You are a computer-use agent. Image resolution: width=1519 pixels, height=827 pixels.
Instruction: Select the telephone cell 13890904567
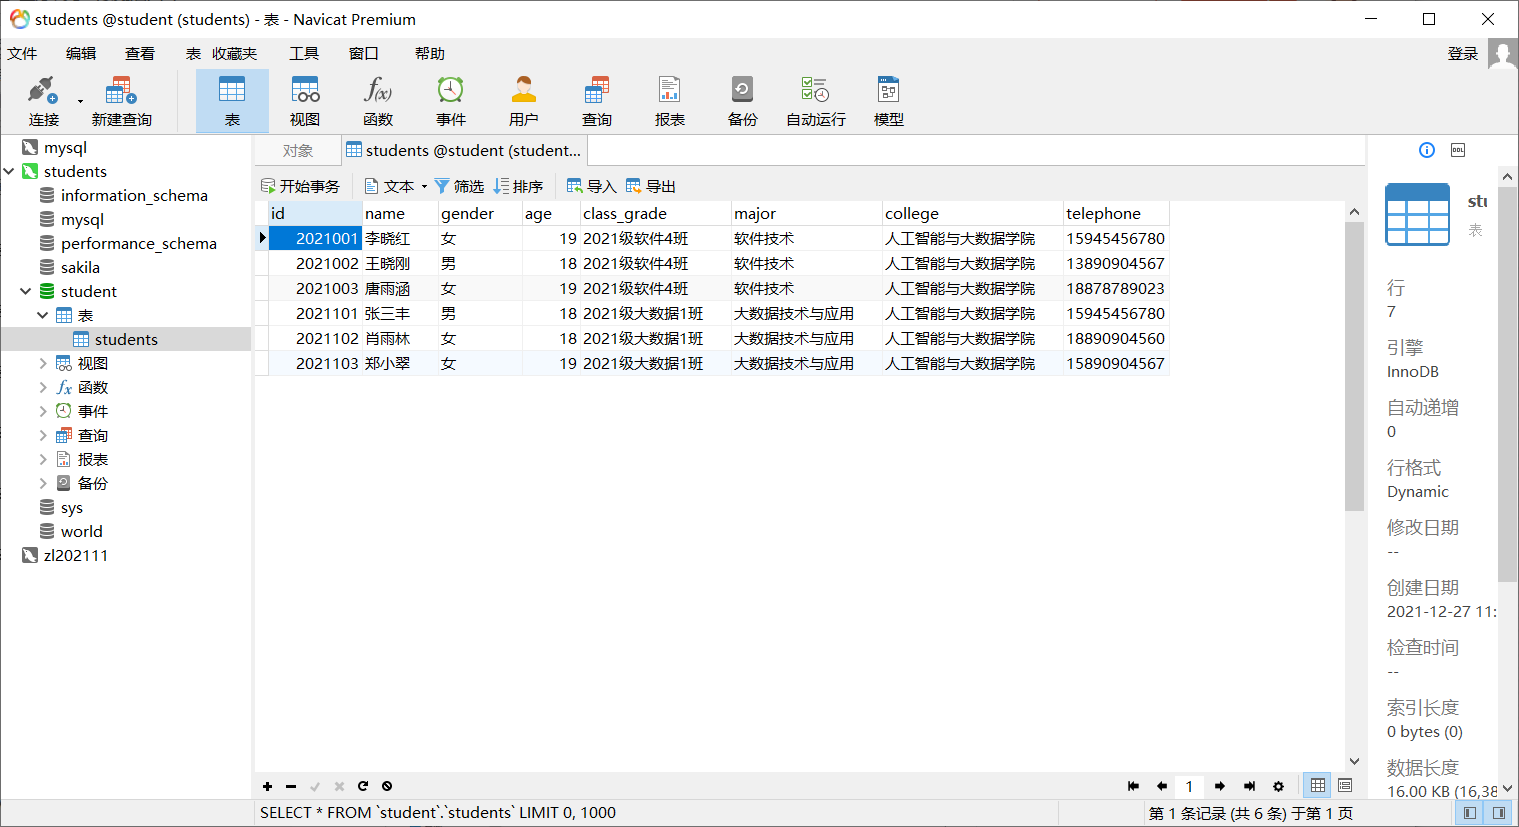point(1116,263)
